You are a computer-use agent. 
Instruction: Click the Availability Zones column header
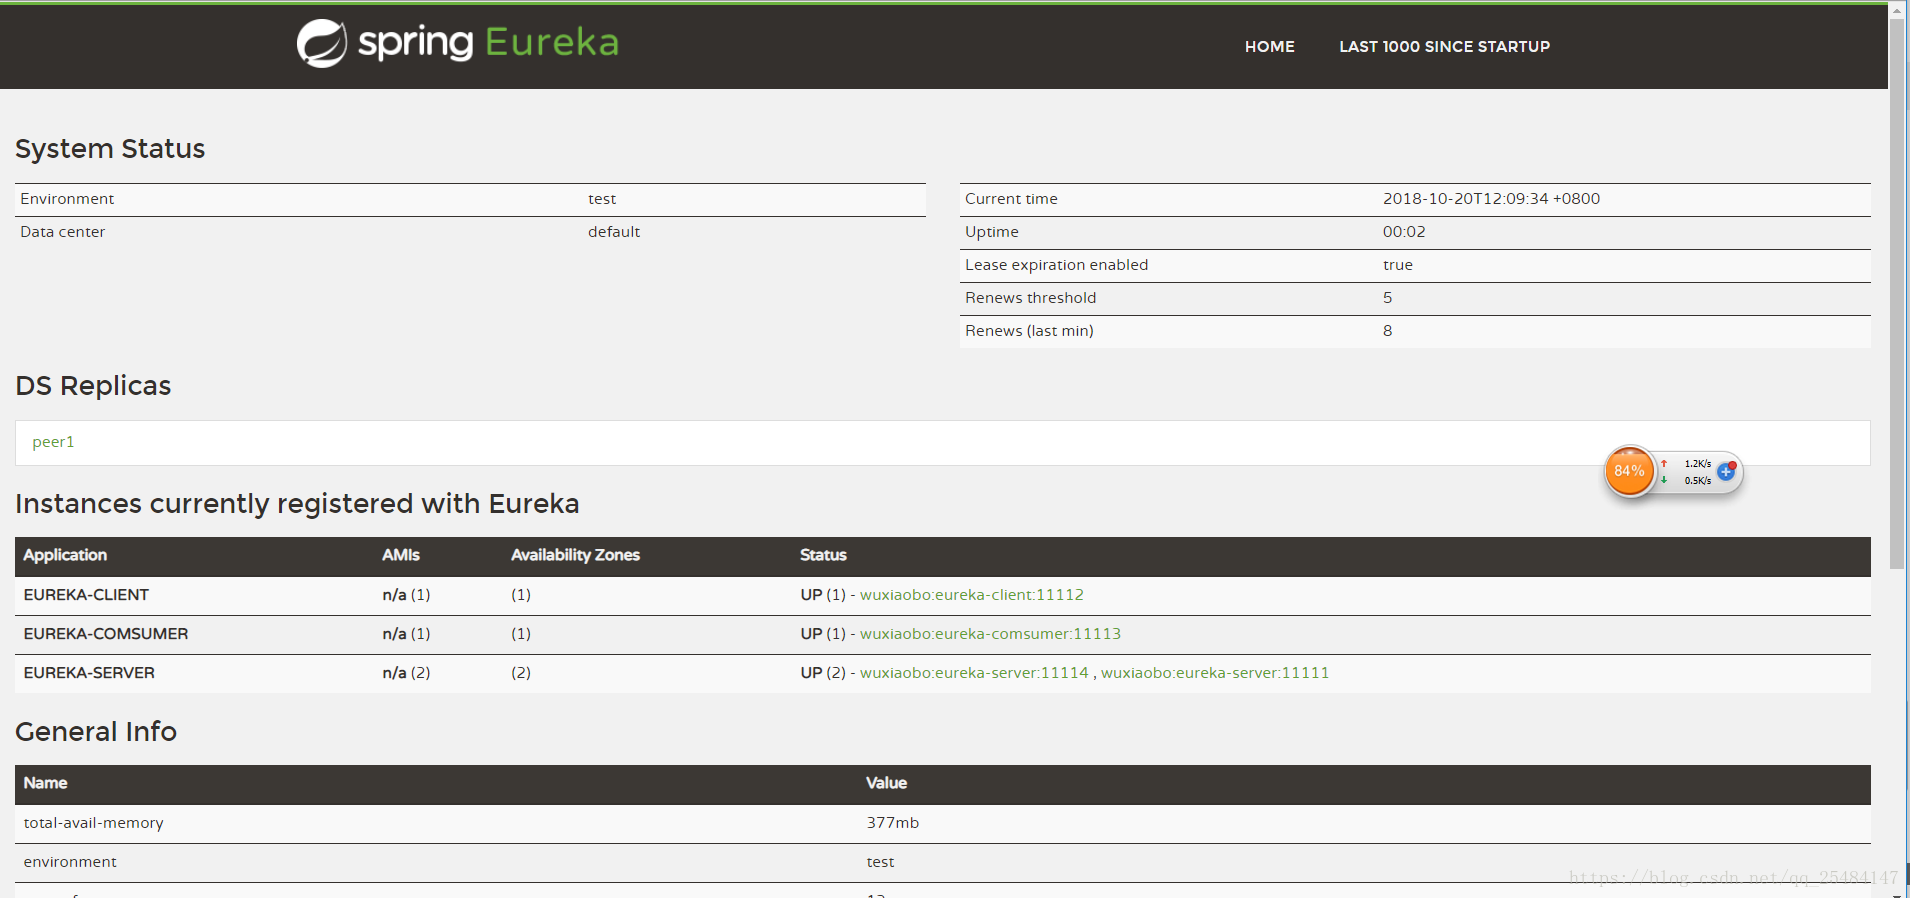click(575, 555)
